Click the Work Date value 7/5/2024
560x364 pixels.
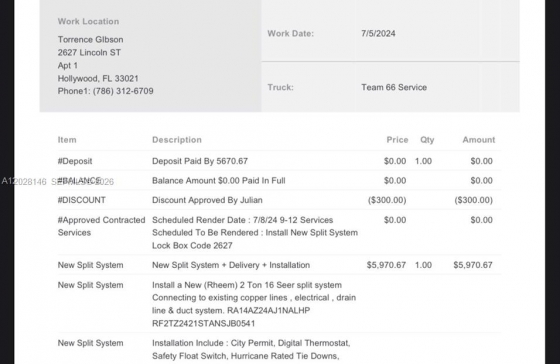(x=378, y=34)
